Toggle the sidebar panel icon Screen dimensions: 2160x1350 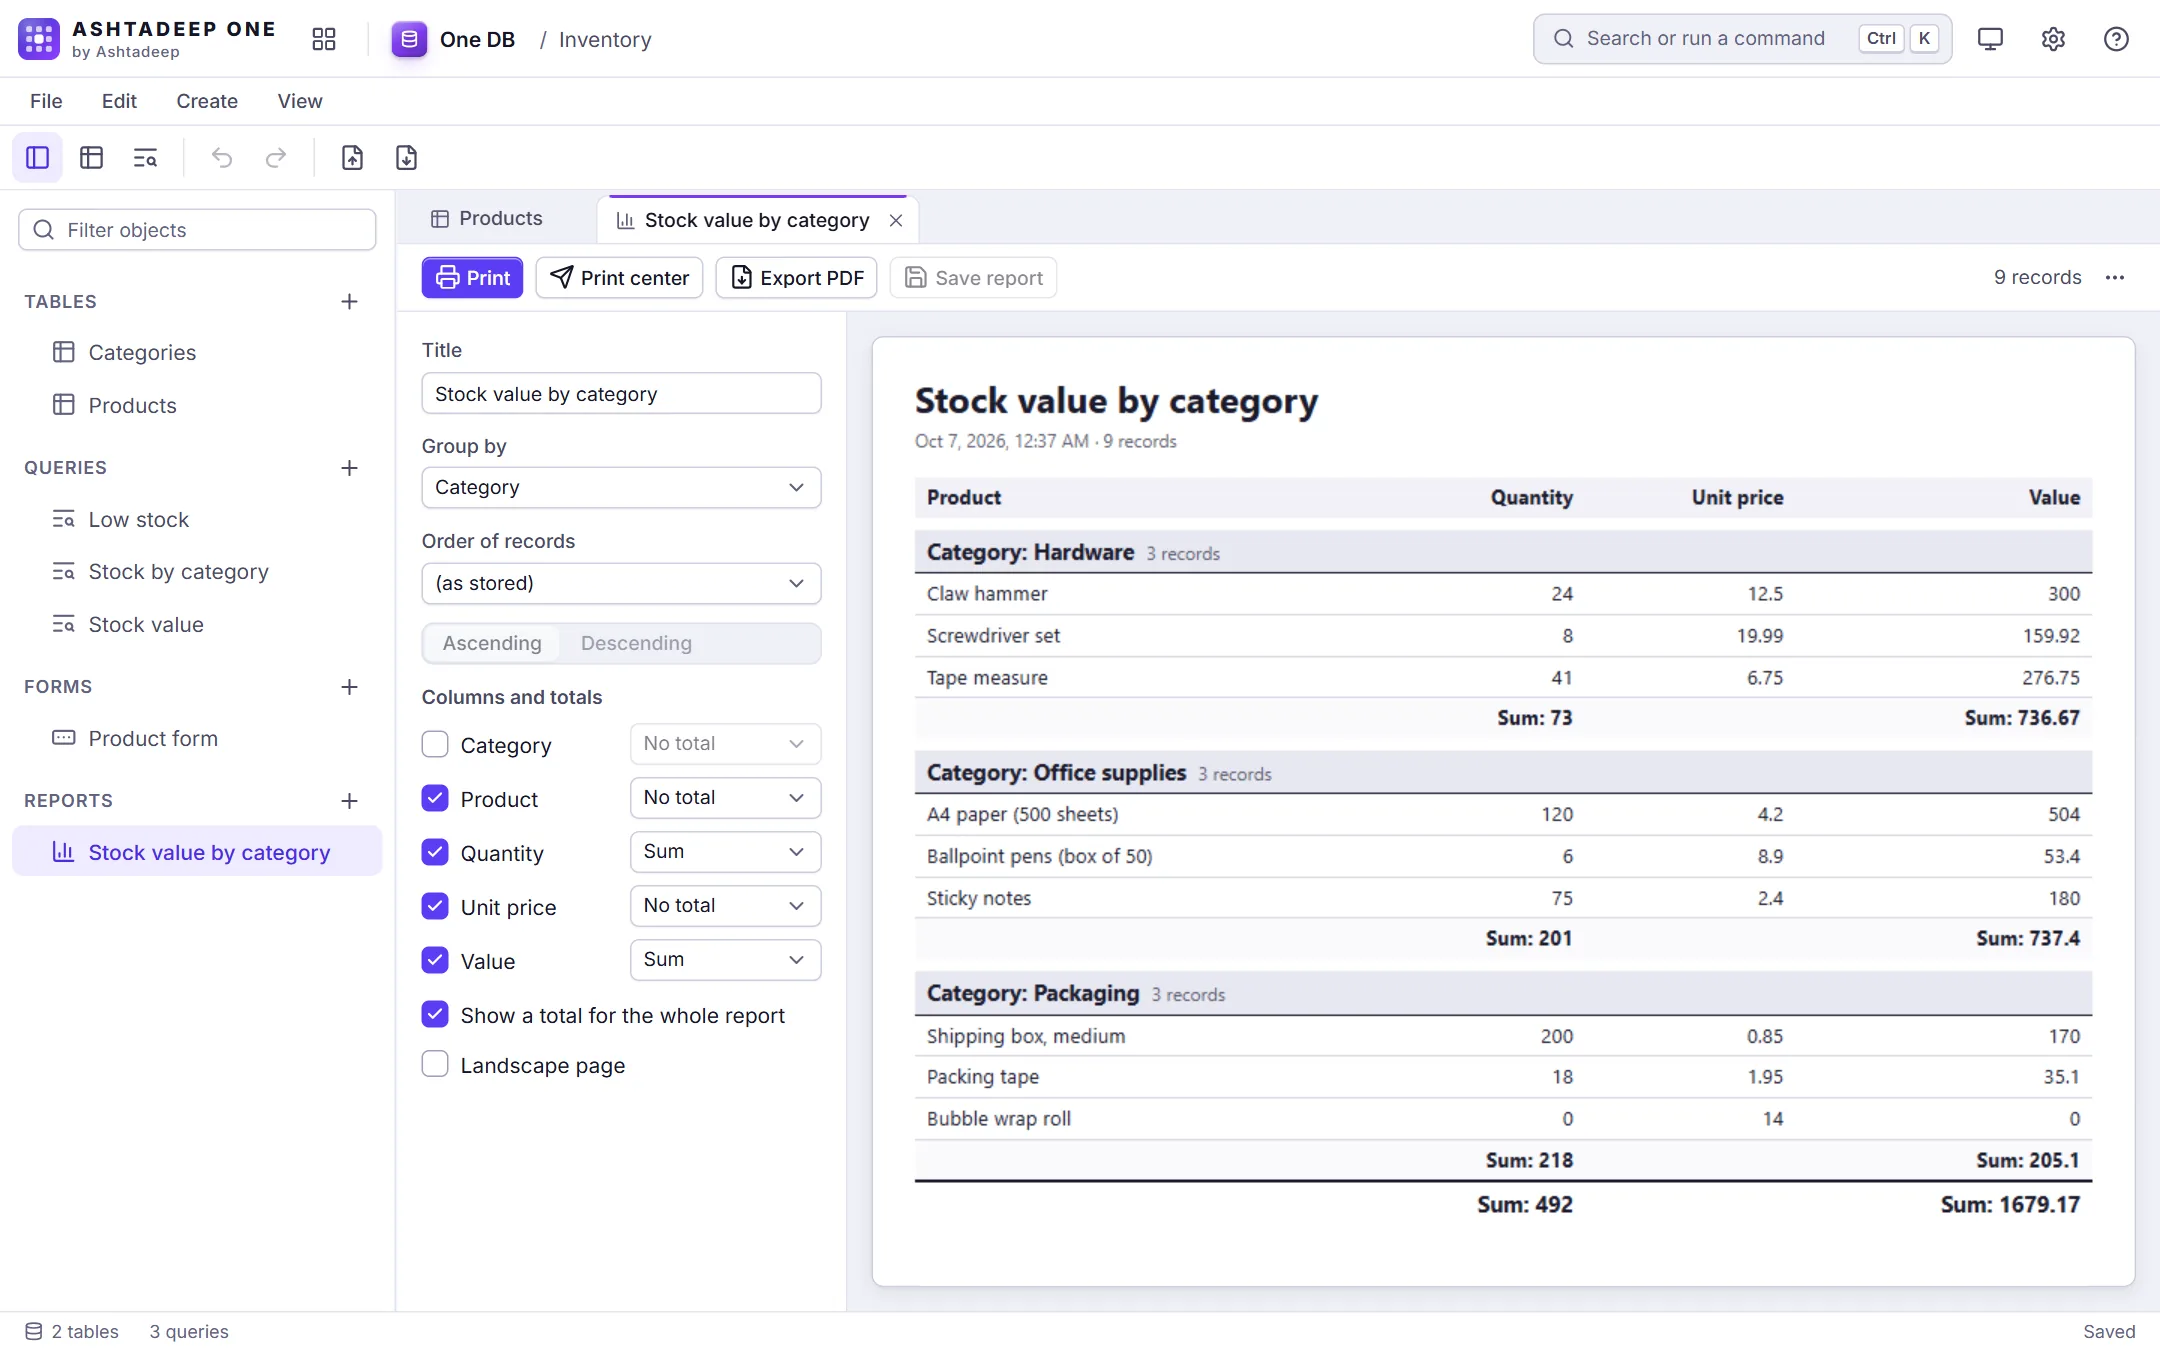tap(38, 158)
